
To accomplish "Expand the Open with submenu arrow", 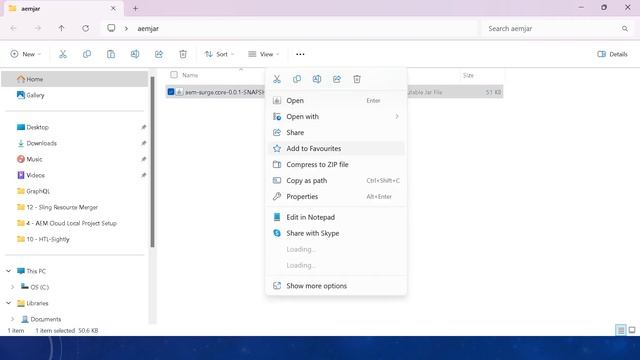I will (x=397, y=116).
